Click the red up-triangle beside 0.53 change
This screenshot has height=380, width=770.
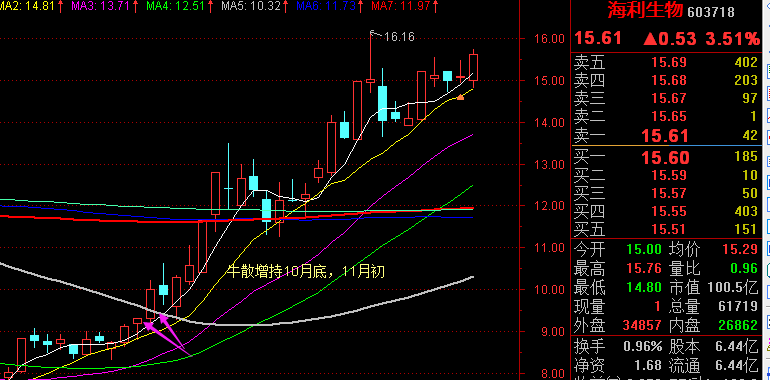click(x=650, y=38)
